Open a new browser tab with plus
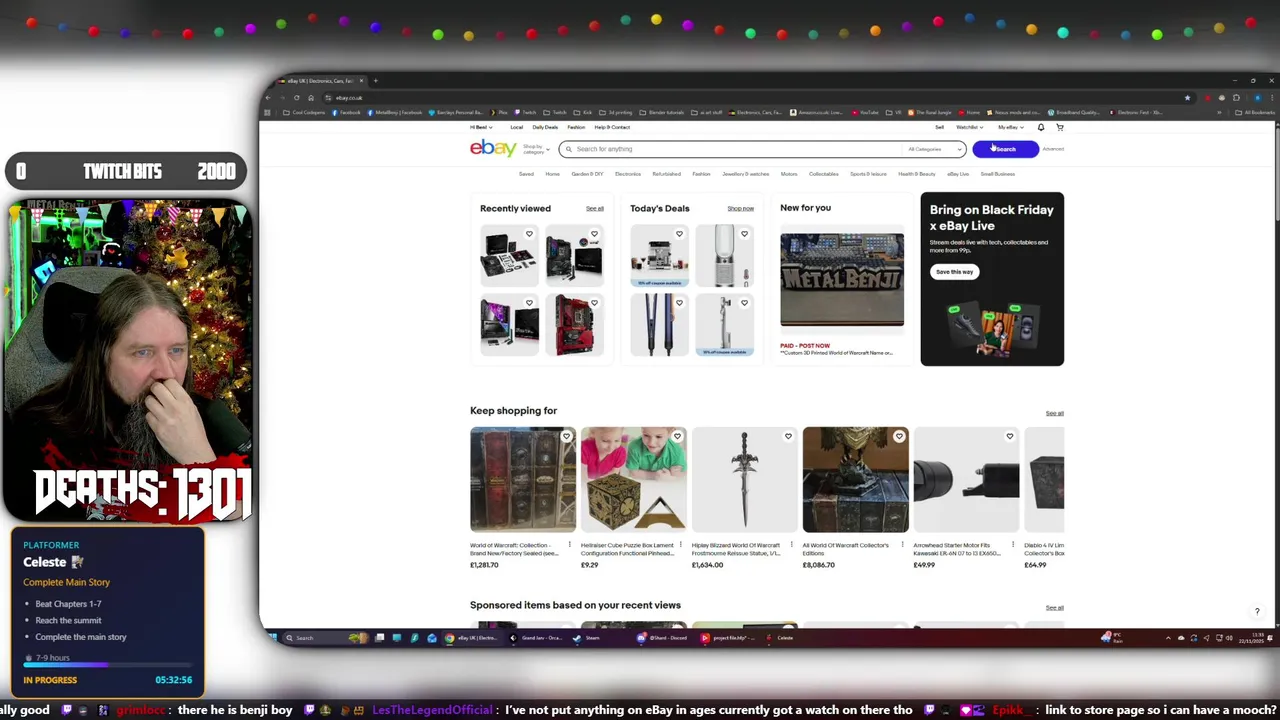 click(x=375, y=81)
